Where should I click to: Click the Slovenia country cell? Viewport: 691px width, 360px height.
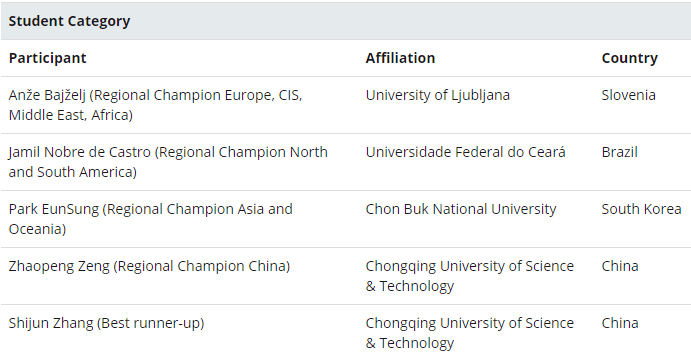[x=628, y=95]
